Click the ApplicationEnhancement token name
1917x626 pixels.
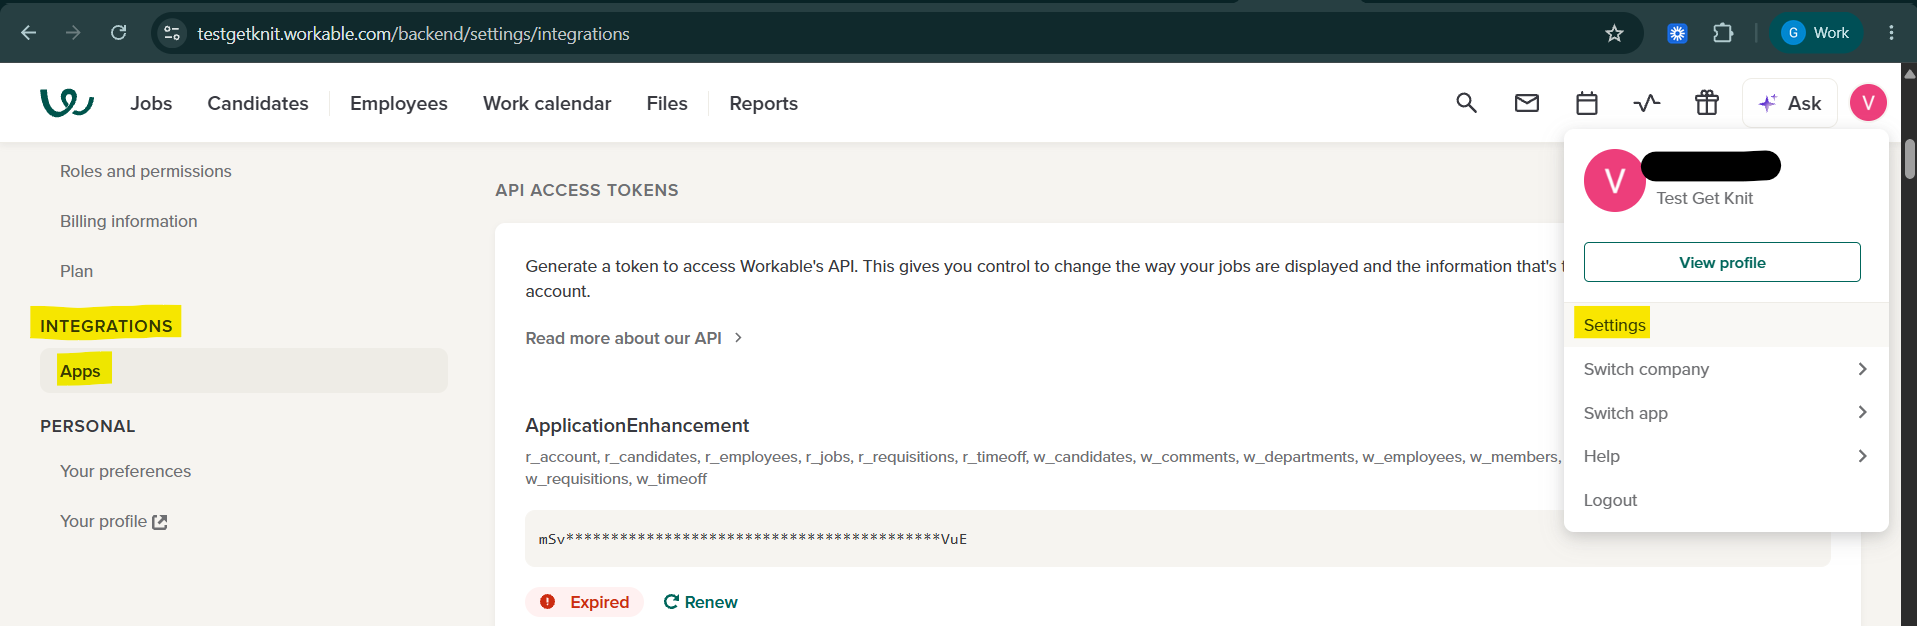click(637, 425)
